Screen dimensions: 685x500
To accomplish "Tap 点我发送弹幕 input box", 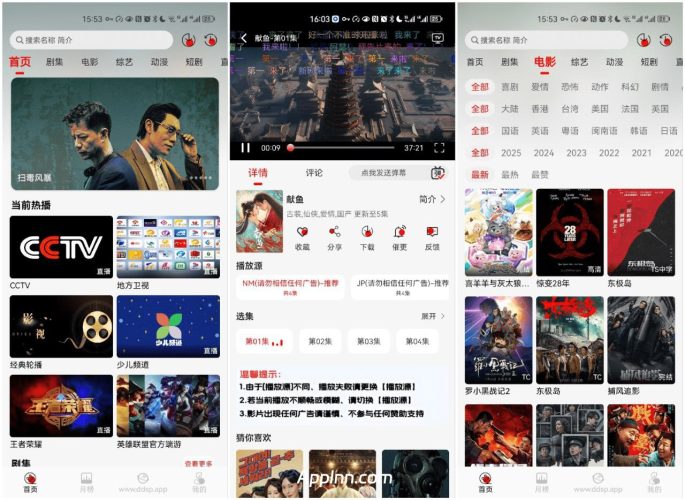I will (x=384, y=173).
